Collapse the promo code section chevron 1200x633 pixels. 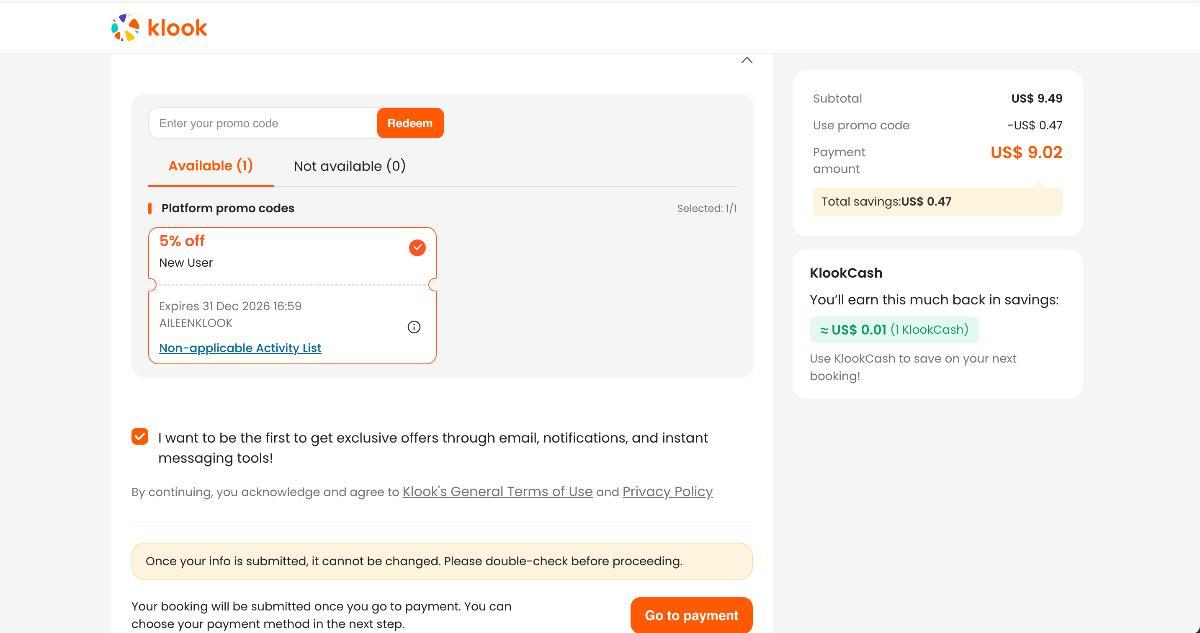click(746, 60)
